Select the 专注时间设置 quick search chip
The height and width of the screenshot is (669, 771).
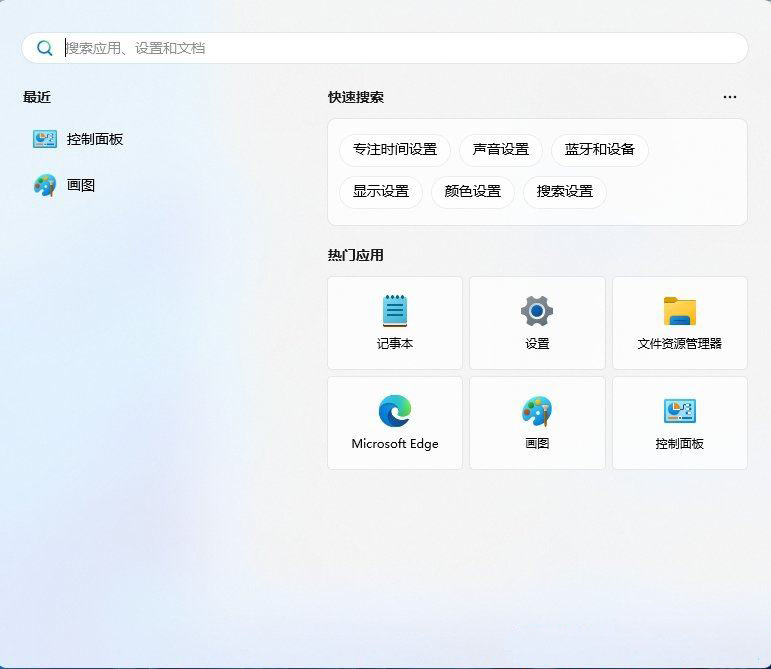coord(395,149)
